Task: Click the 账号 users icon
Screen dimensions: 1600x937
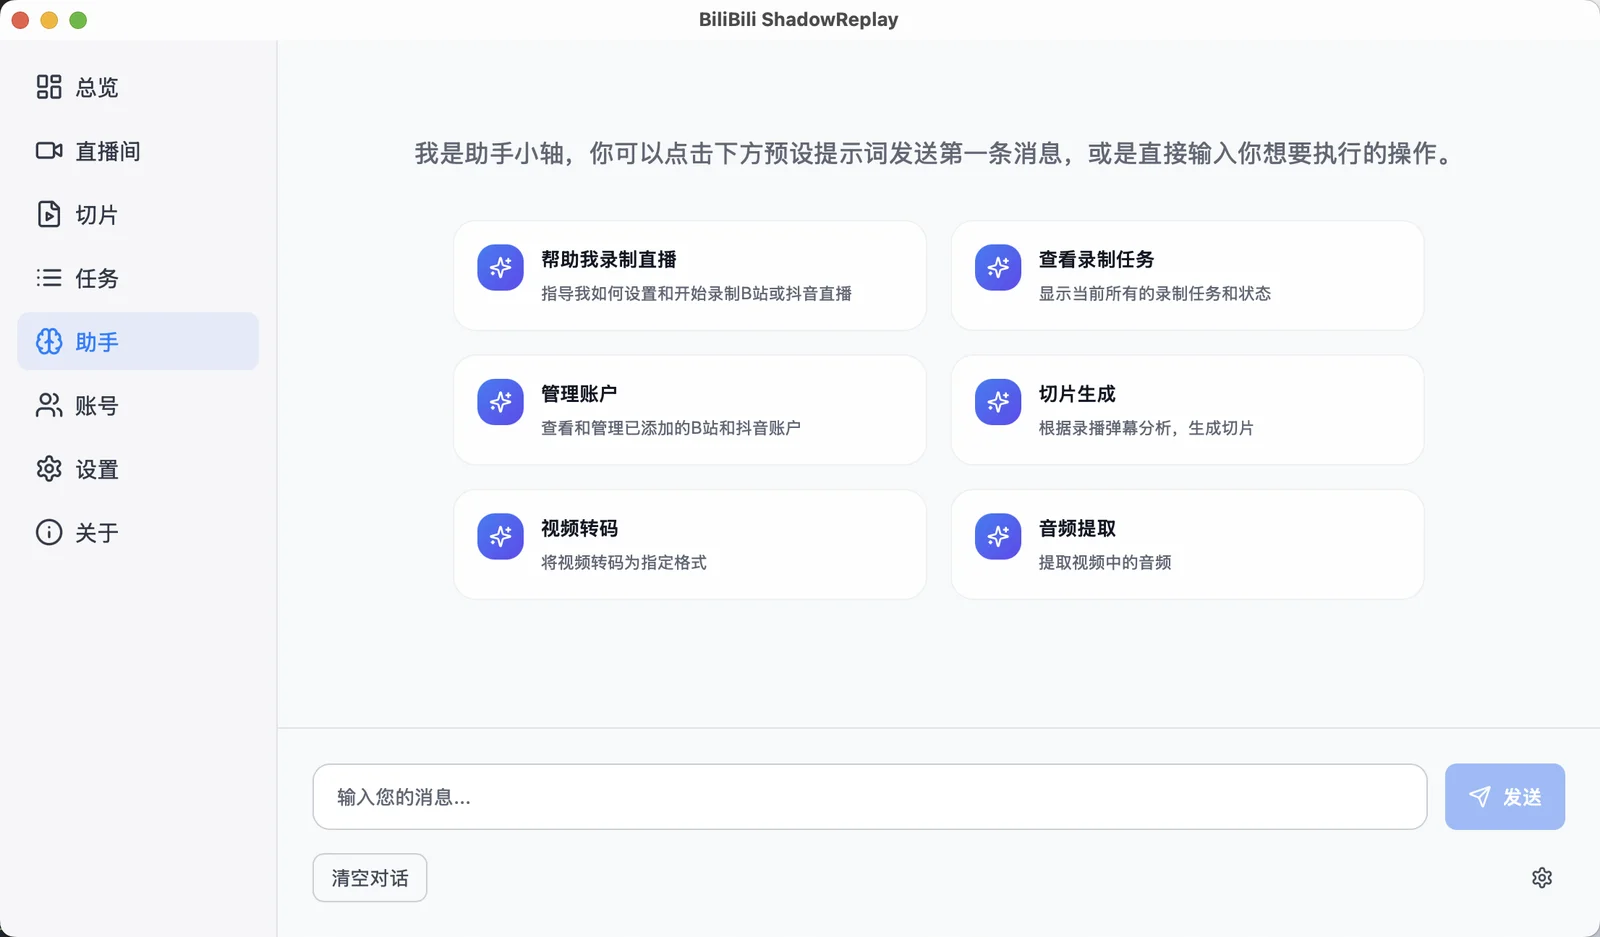Action: [49, 405]
